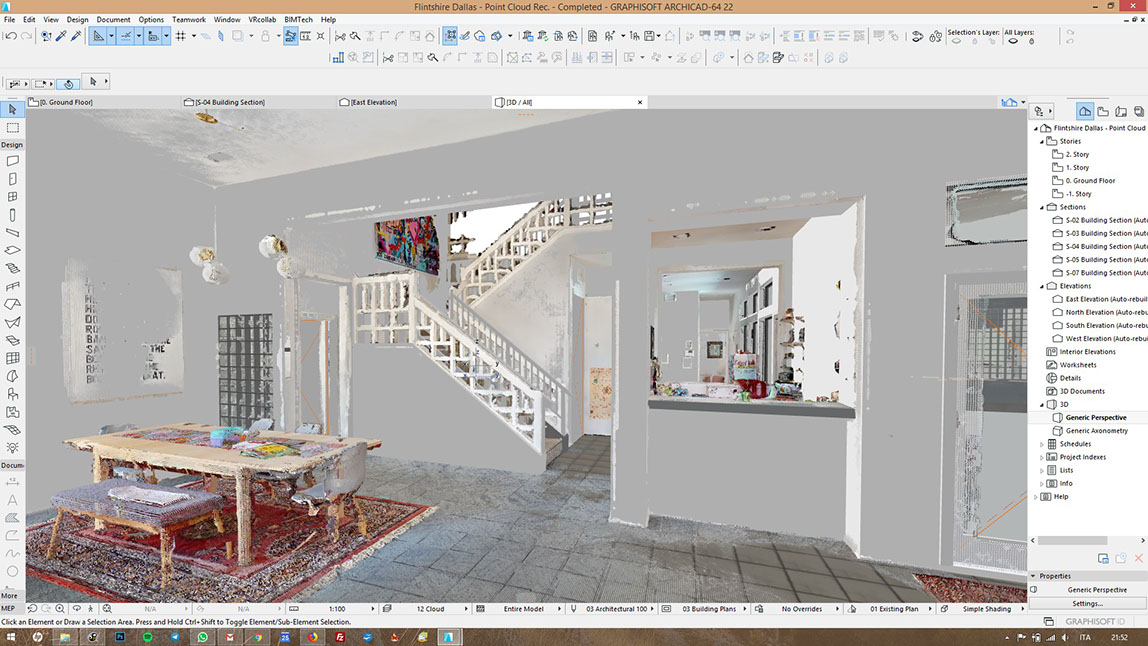
Task: Toggle the guide lines button
Action: tap(127, 36)
